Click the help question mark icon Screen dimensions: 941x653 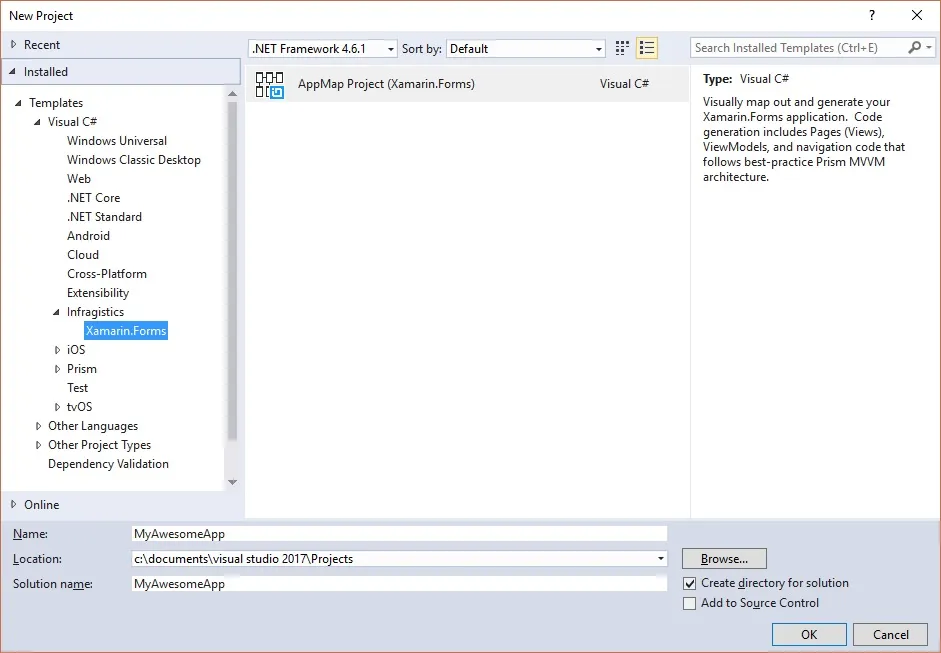(x=873, y=15)
